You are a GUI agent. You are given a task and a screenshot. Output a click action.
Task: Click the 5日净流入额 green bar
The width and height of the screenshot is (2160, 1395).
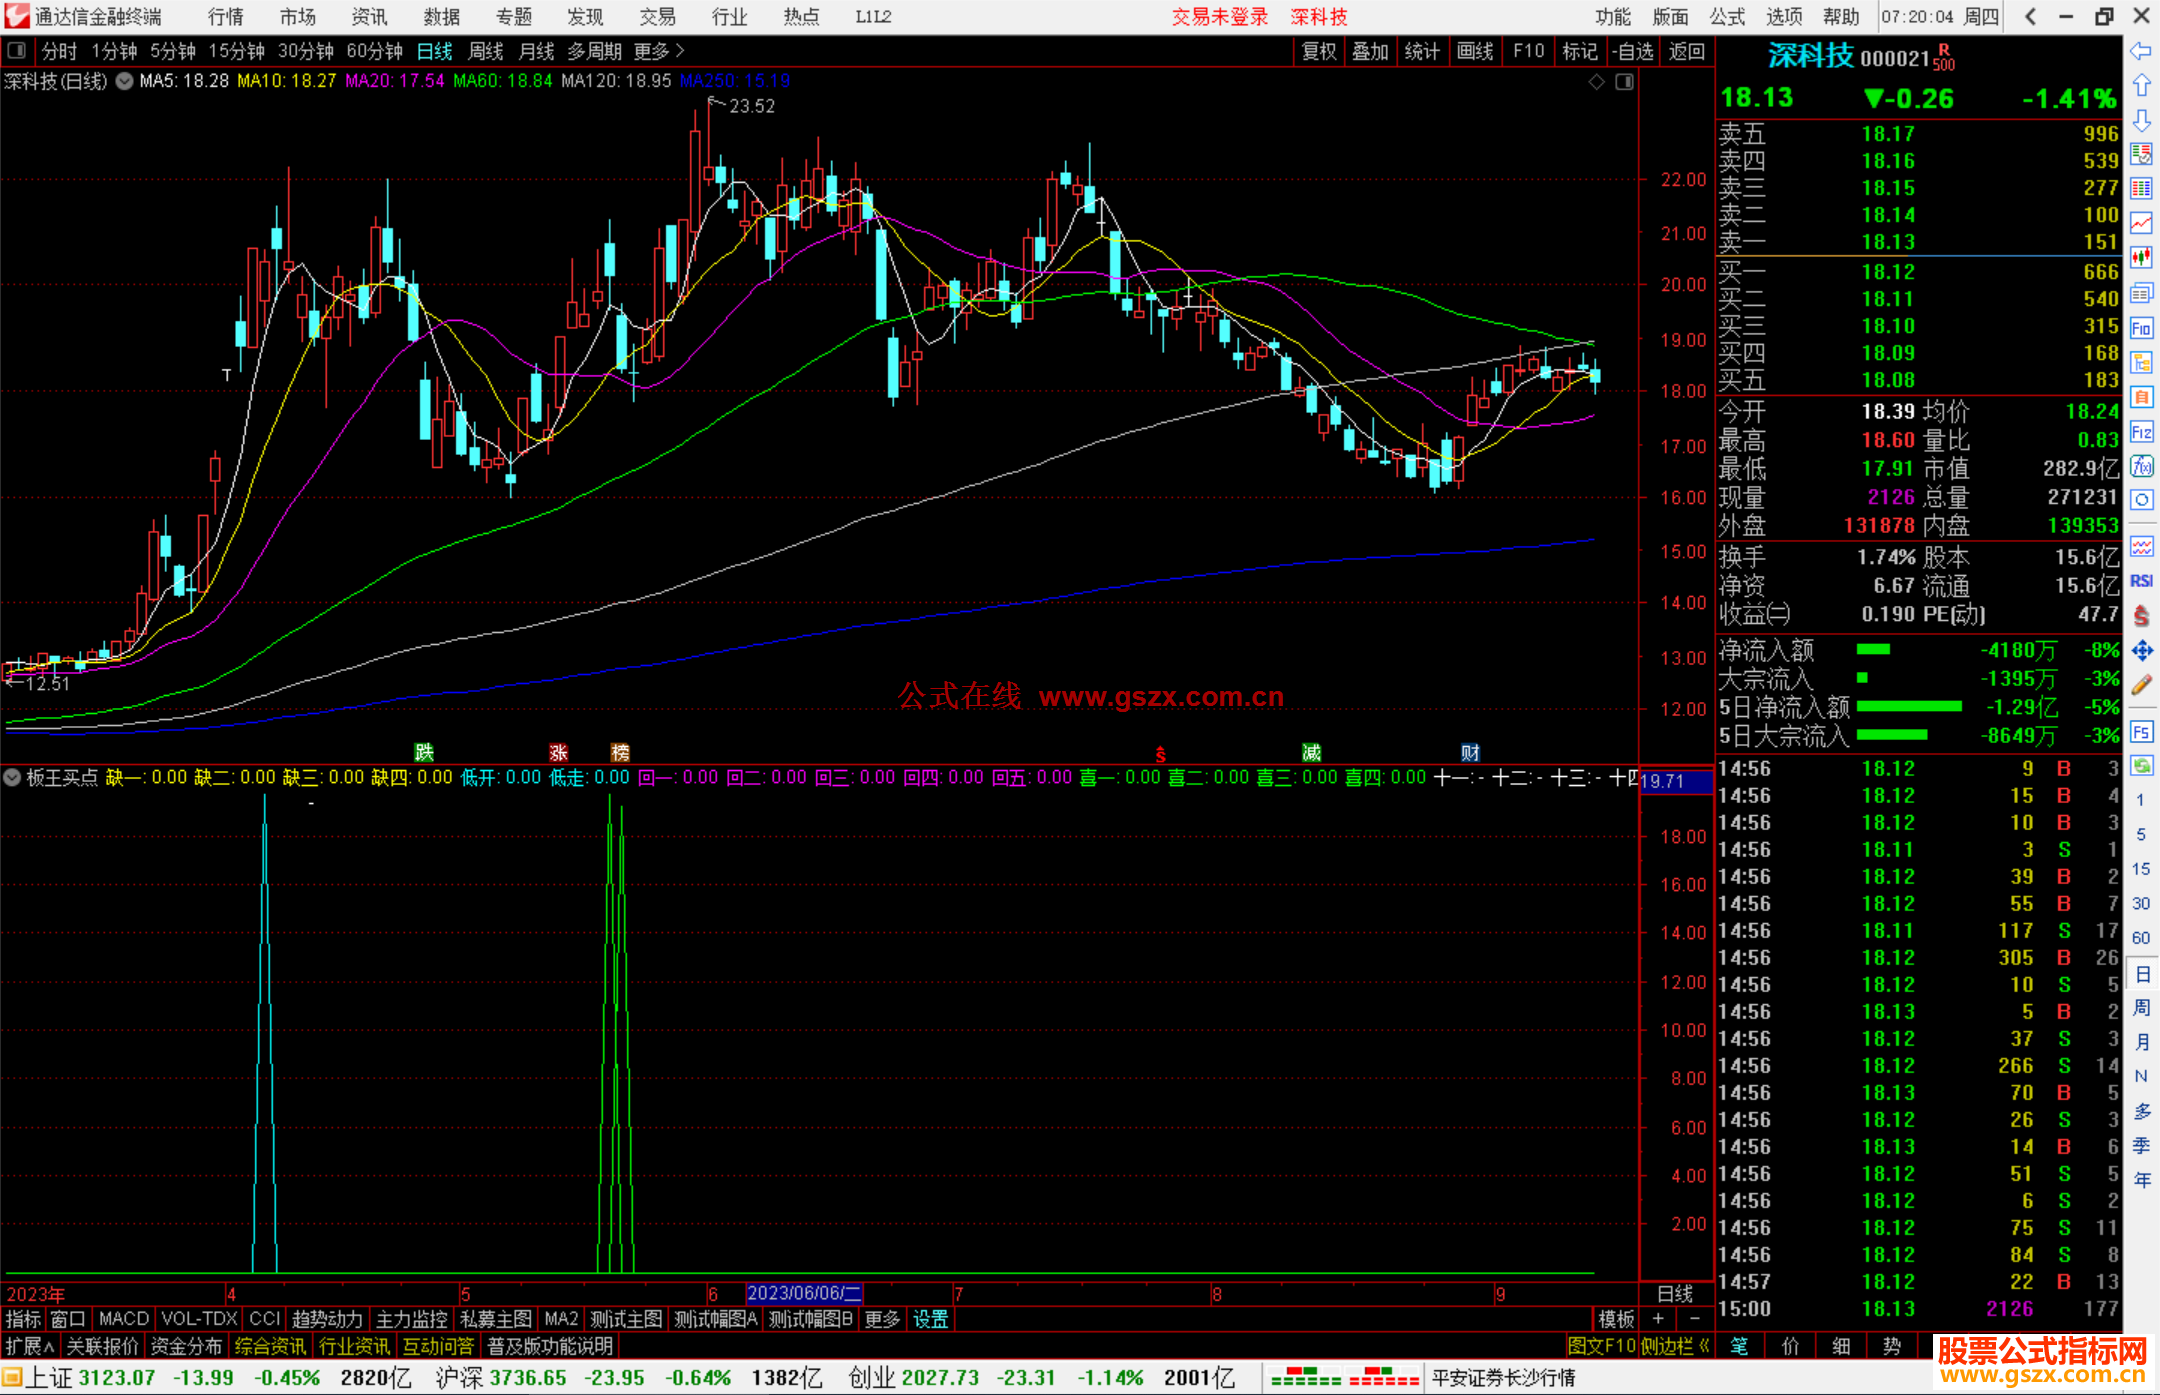pos(1908,707)
